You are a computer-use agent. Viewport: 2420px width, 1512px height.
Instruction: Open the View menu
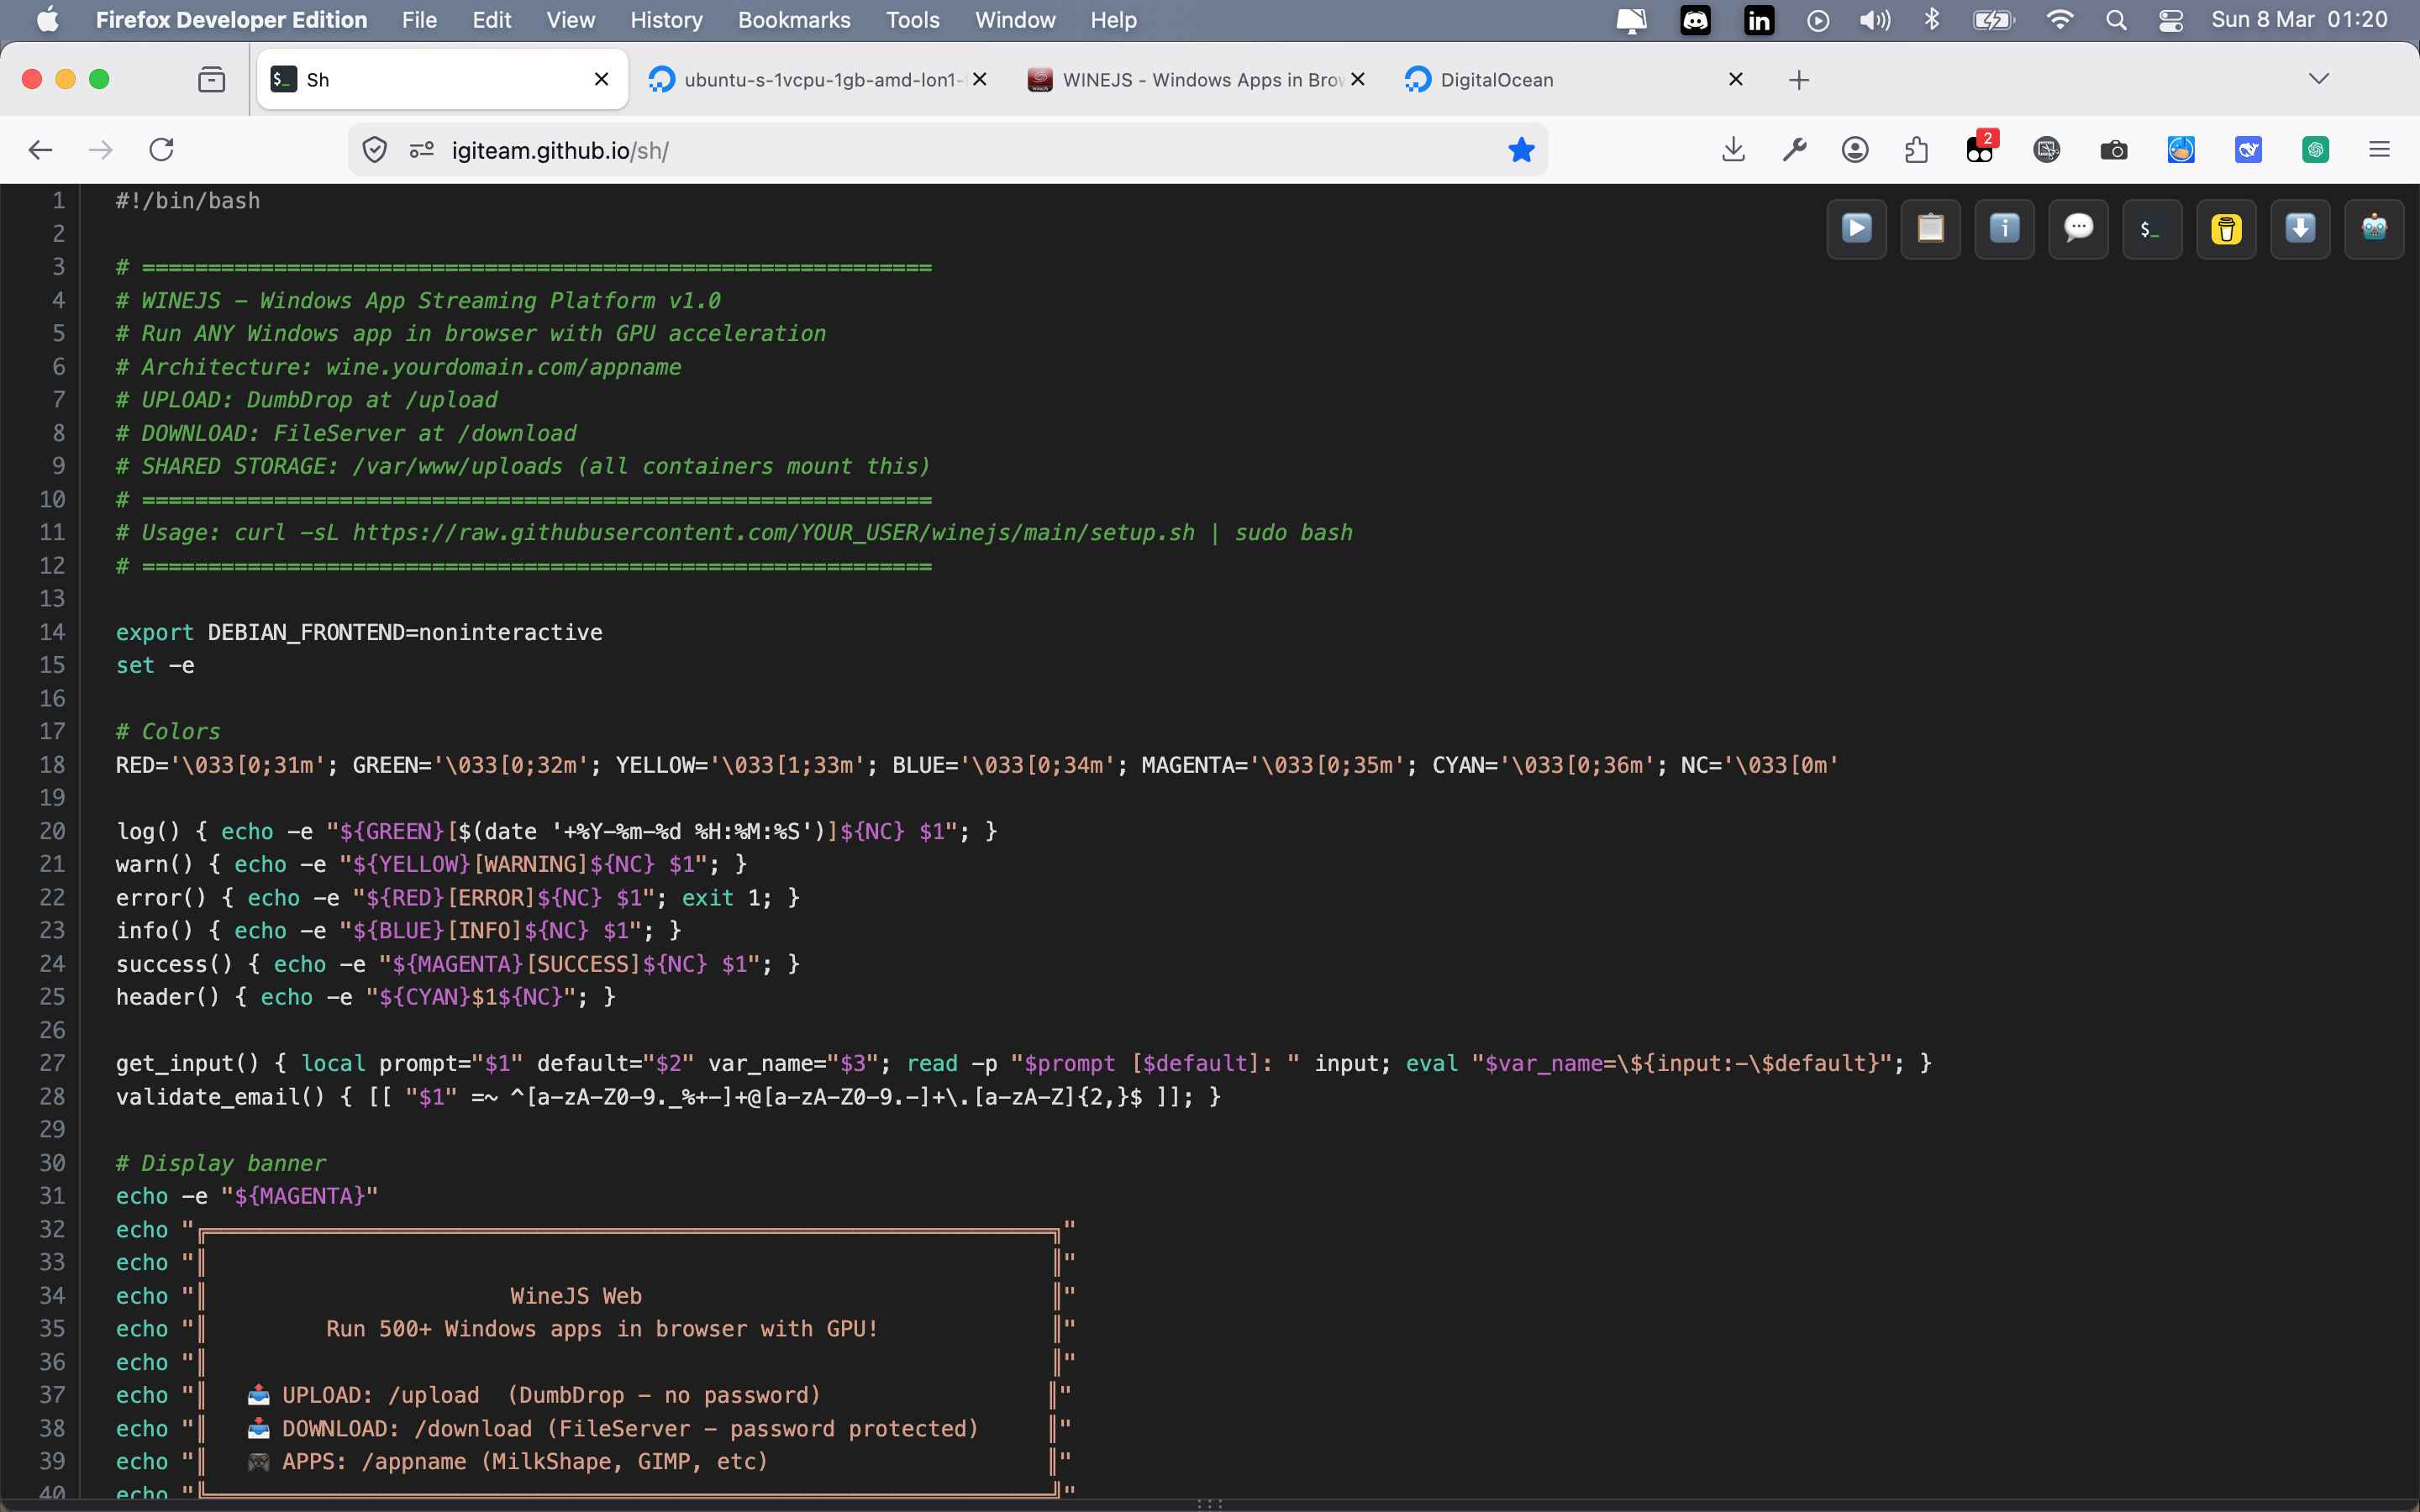point(571,20)
